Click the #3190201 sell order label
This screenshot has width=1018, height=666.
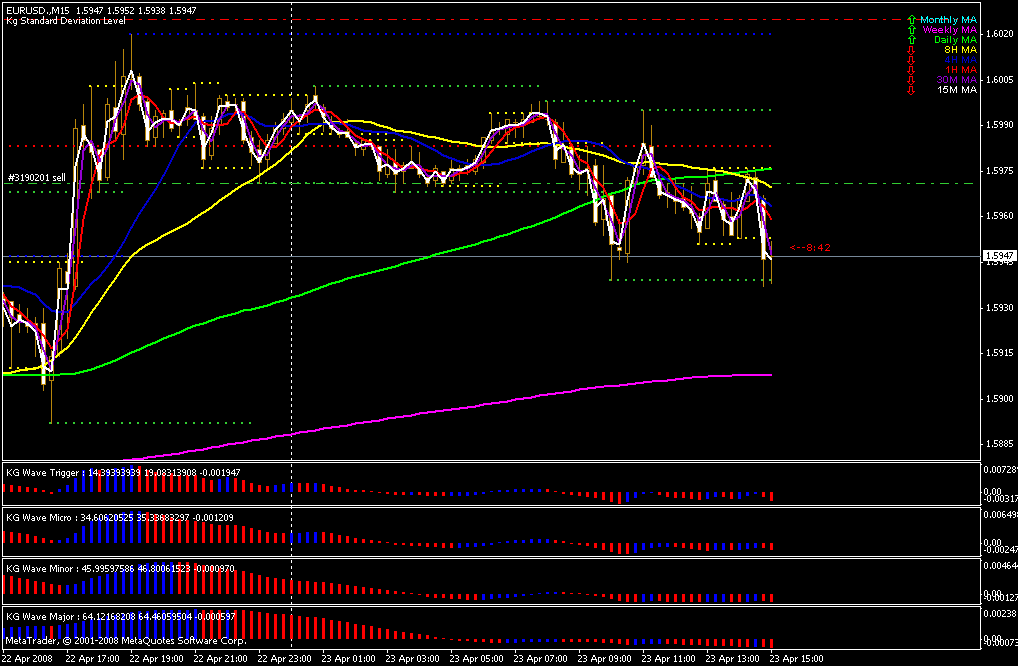click(36, 177)
